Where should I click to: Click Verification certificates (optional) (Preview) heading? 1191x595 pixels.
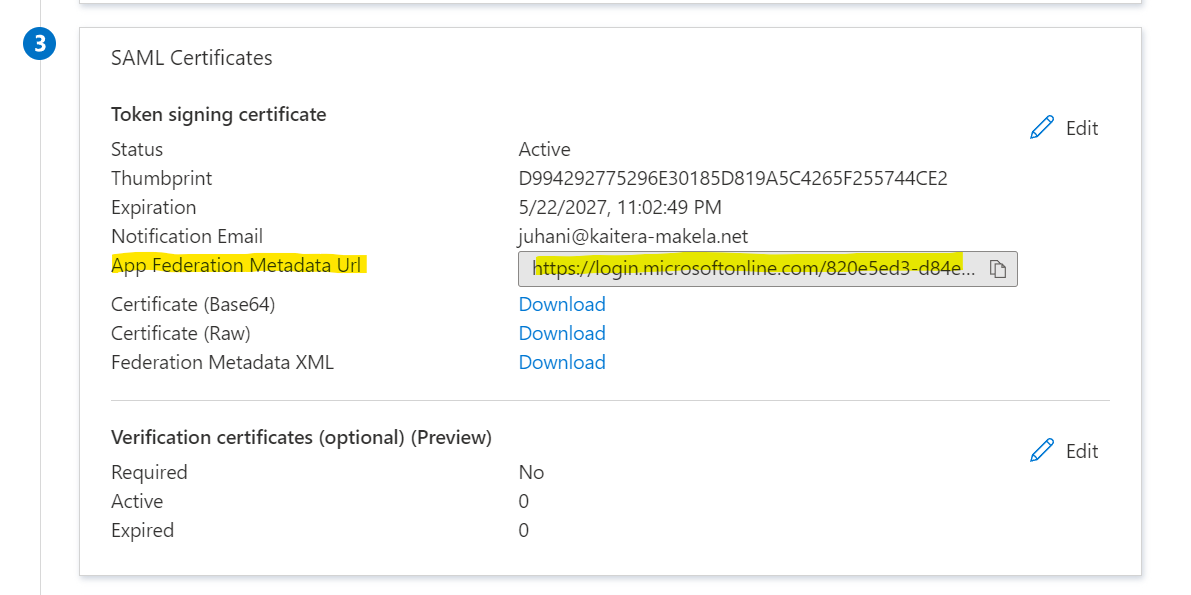[302, 438]
